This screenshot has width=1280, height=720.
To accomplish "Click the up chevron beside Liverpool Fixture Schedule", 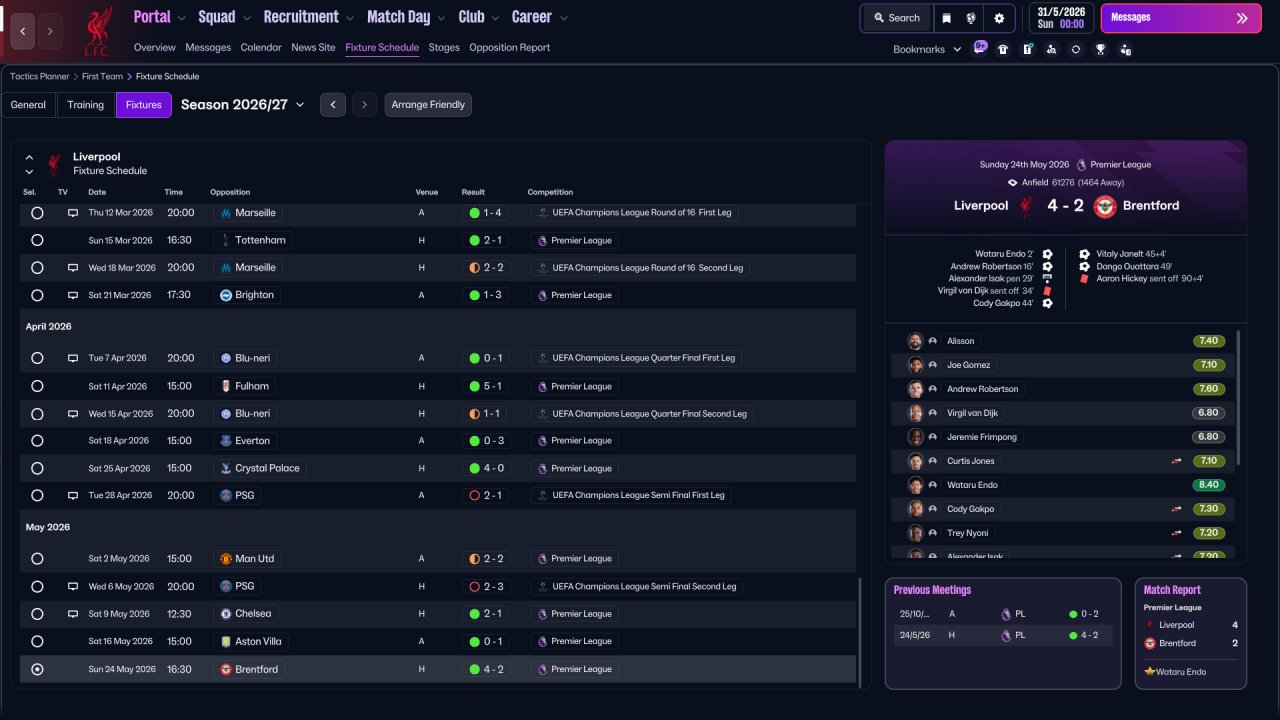I will [29, 157].
